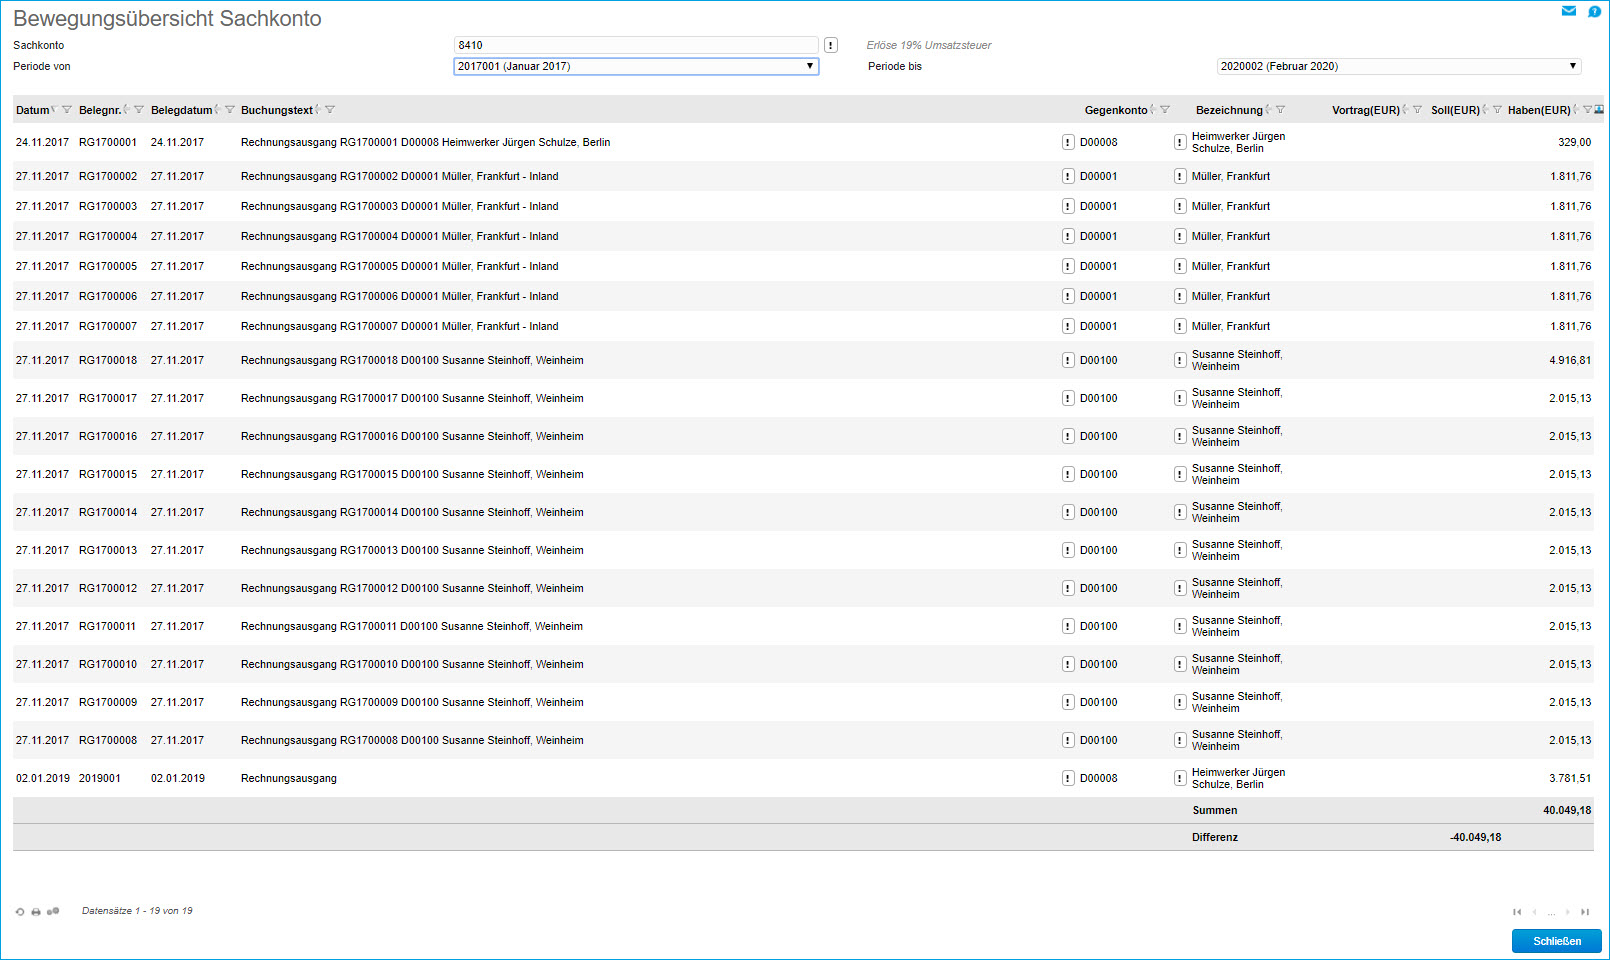Click the info icon beside Sachkonto 8410
Image resolution: width=1610 pixels, height=960 pixels.
(831, 45)
